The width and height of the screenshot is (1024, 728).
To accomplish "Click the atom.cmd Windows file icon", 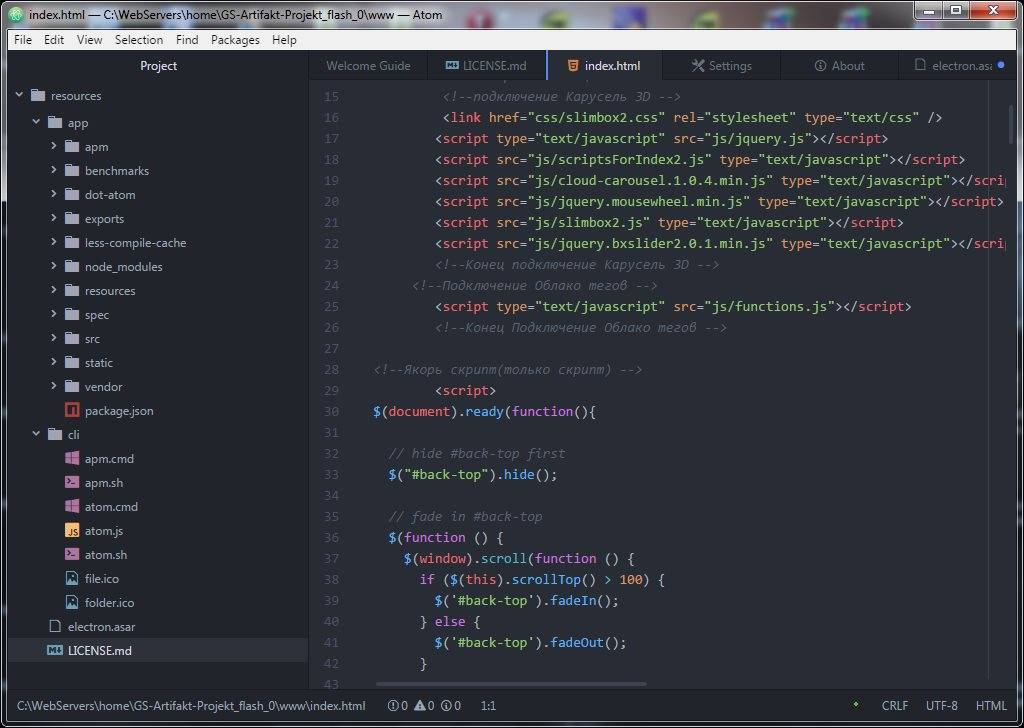I will point(72,506).
